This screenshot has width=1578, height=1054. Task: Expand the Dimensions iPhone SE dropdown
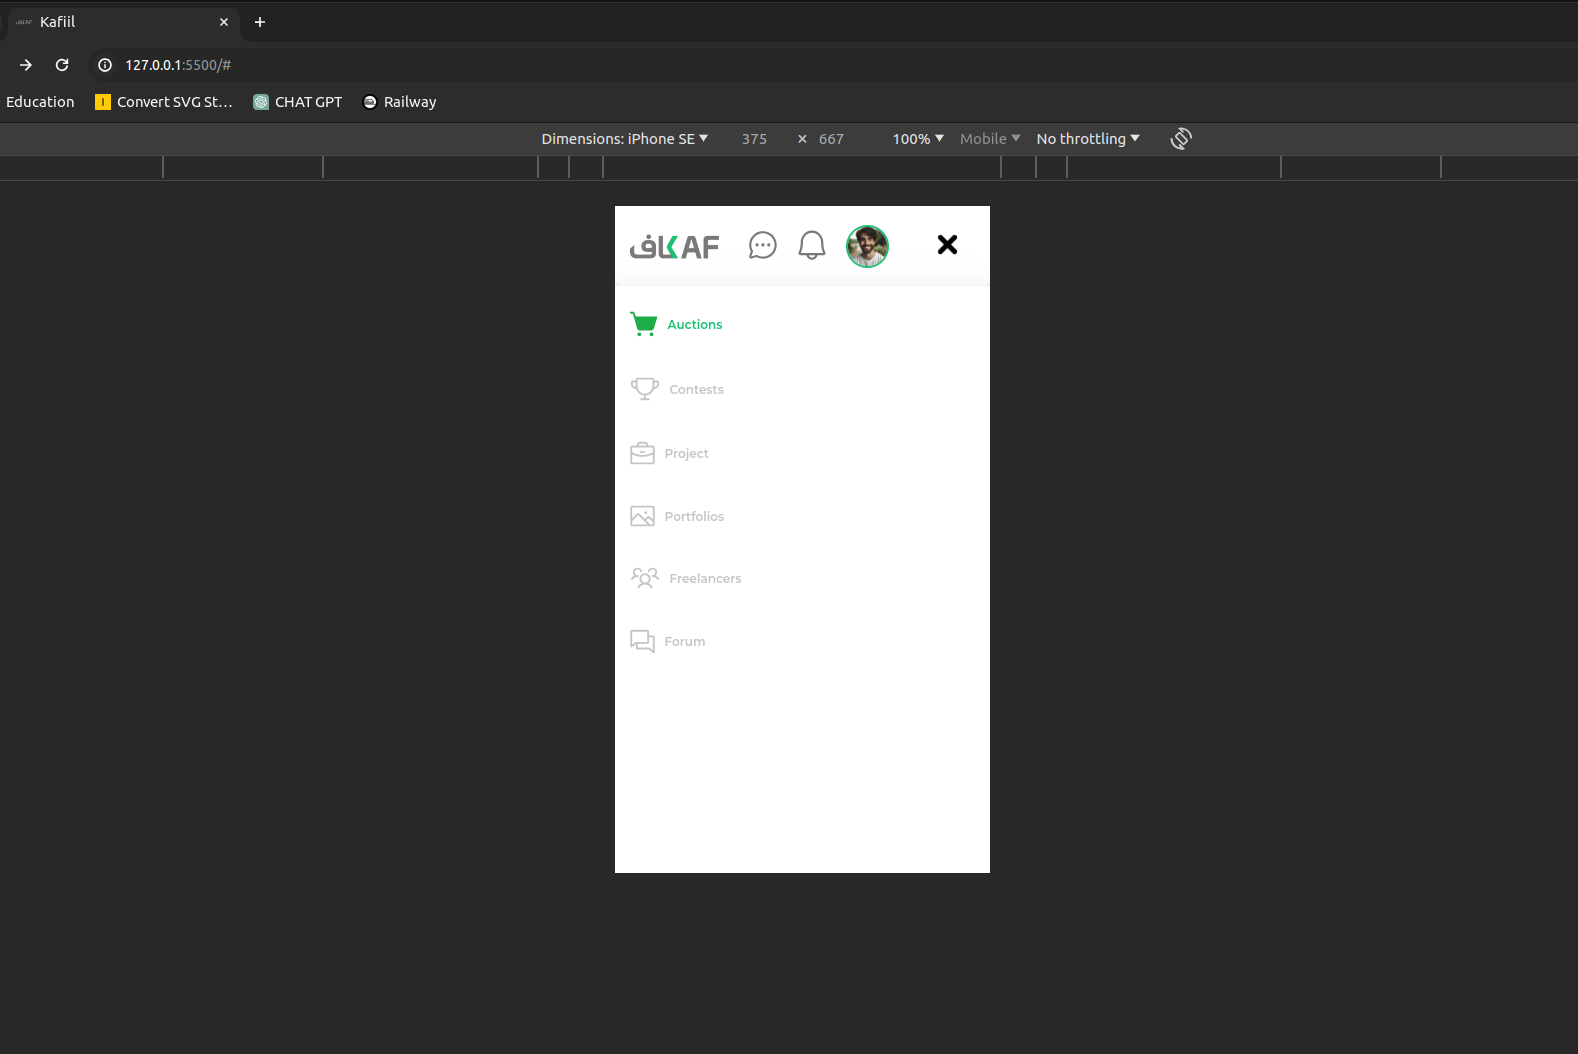point(625,139)
